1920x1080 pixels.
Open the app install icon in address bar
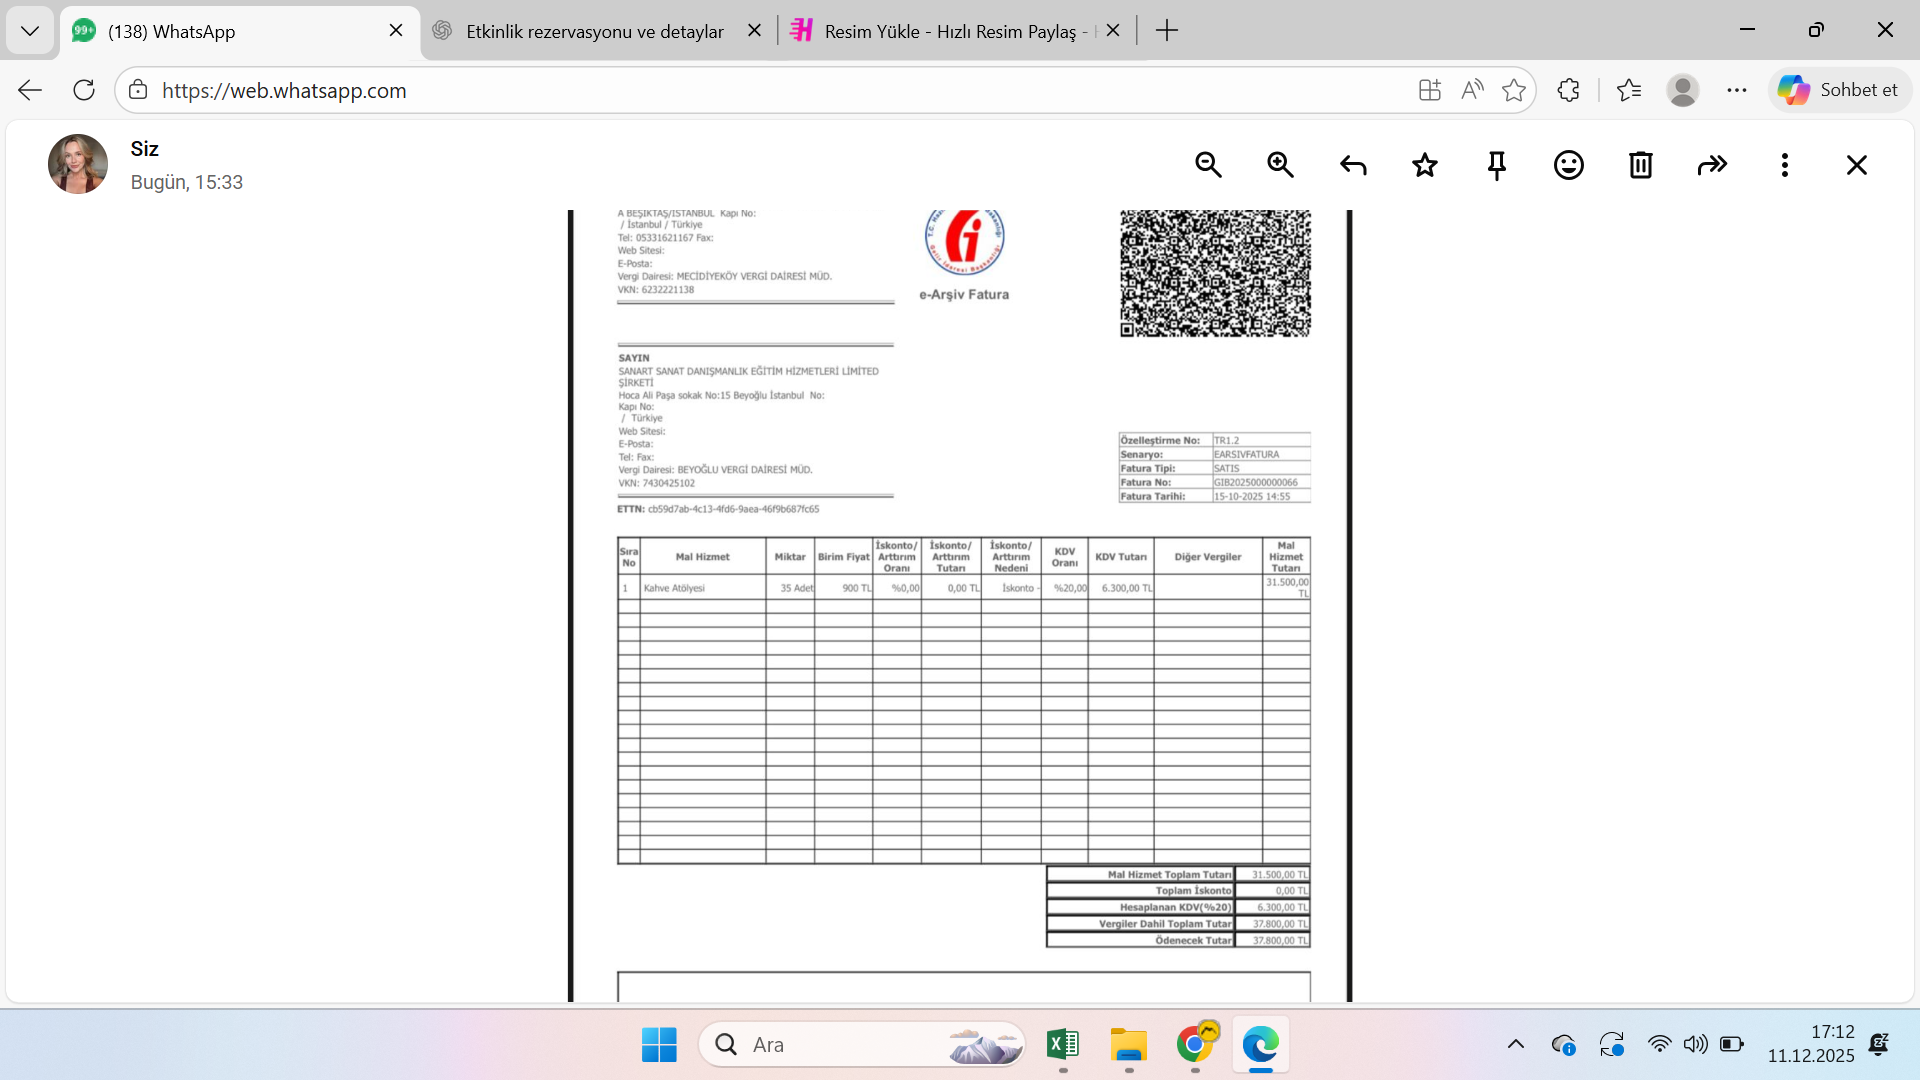(x=1430, y=90)
